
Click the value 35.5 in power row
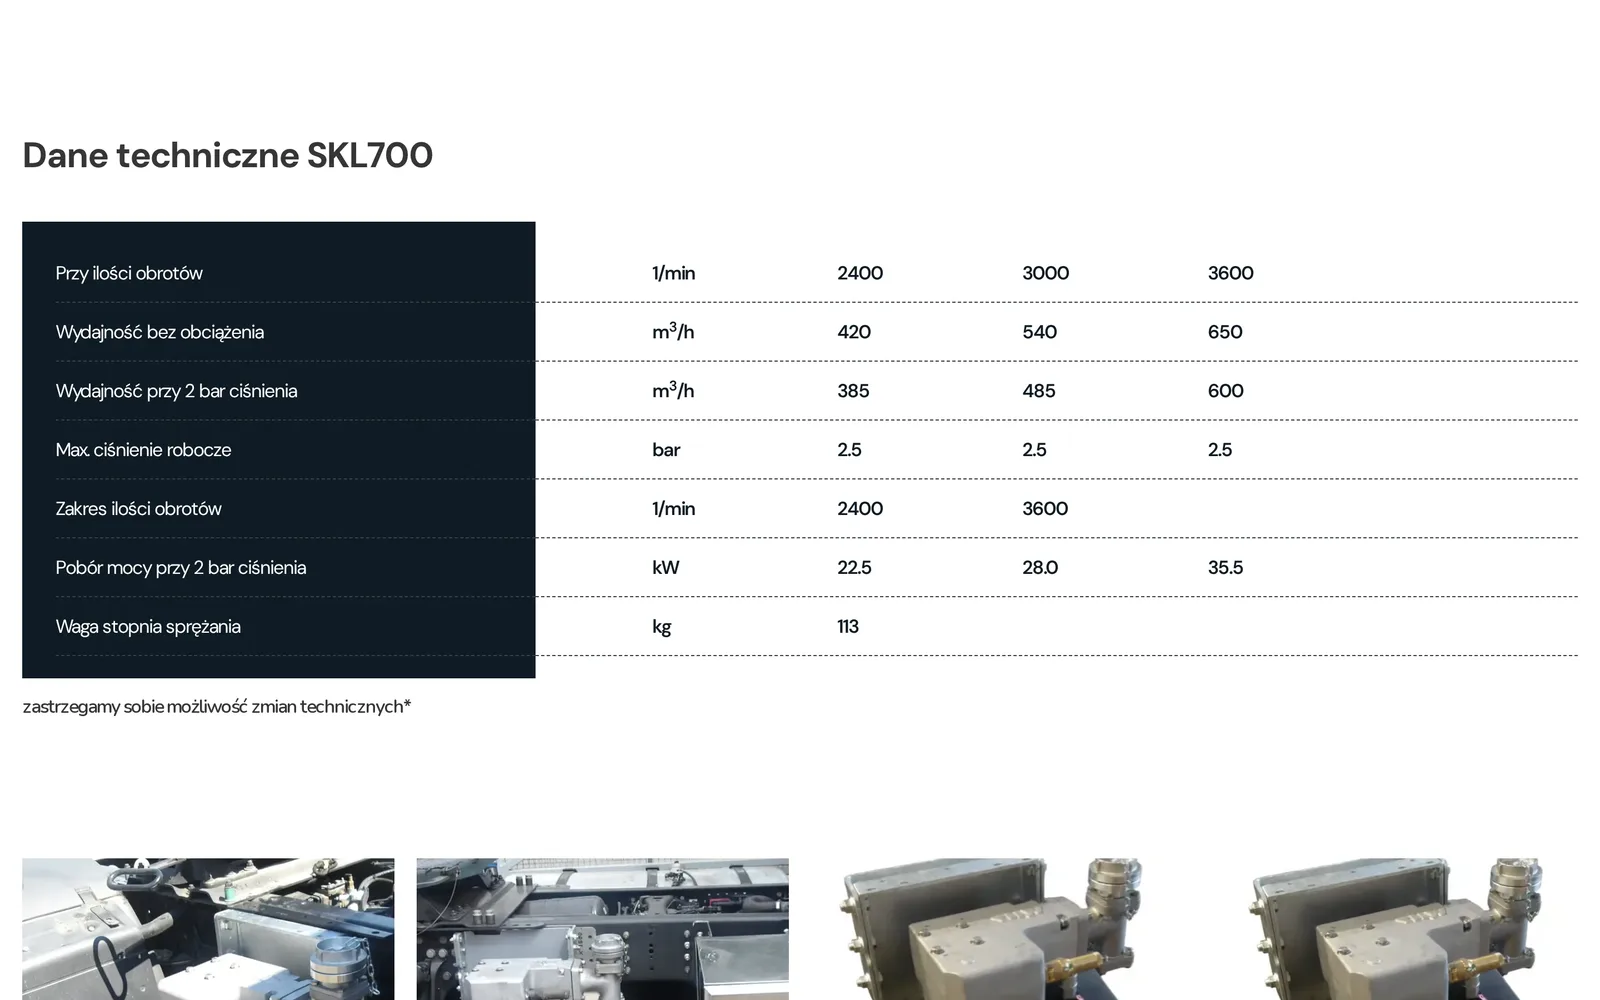pos(1225,568)
